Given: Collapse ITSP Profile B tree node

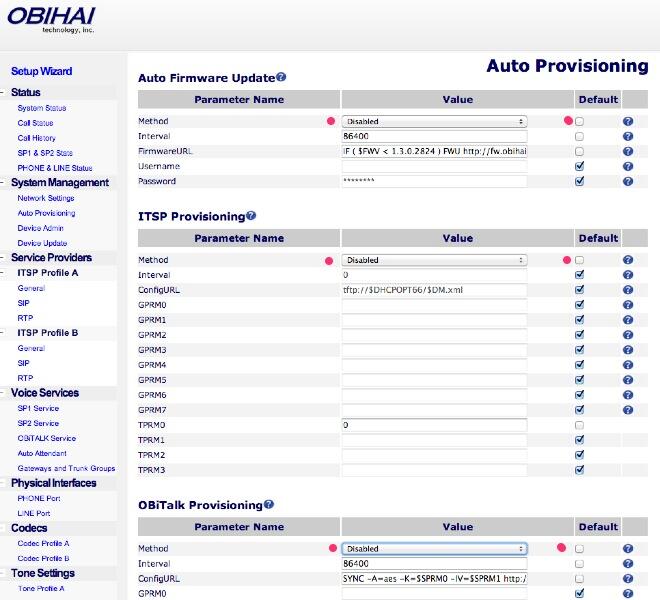Looking at the screenshot, I should pos(3,333).
